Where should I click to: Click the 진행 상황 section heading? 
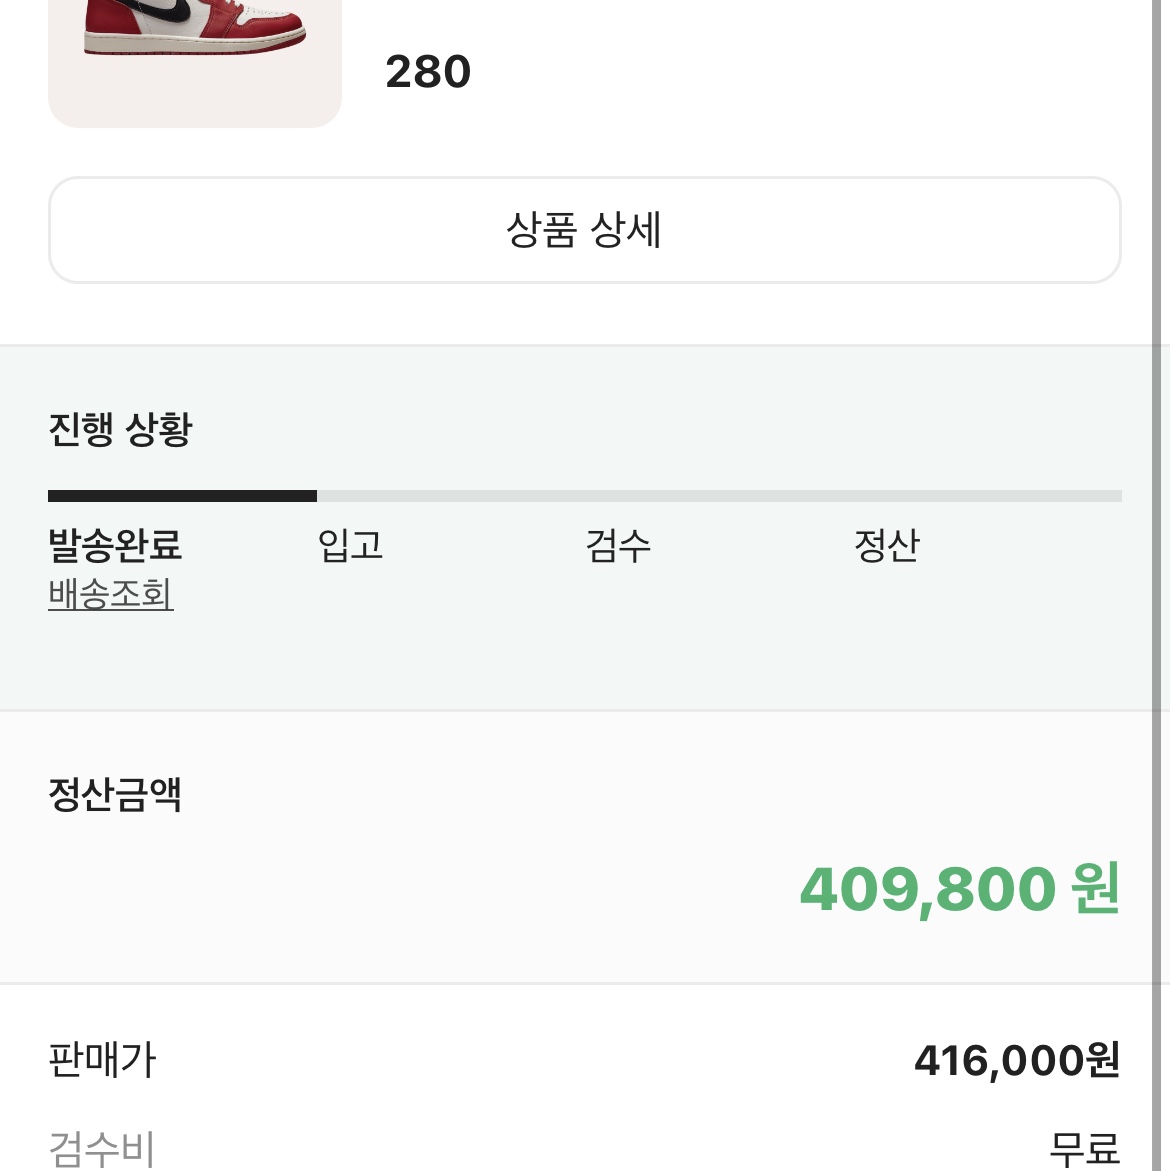120,429
